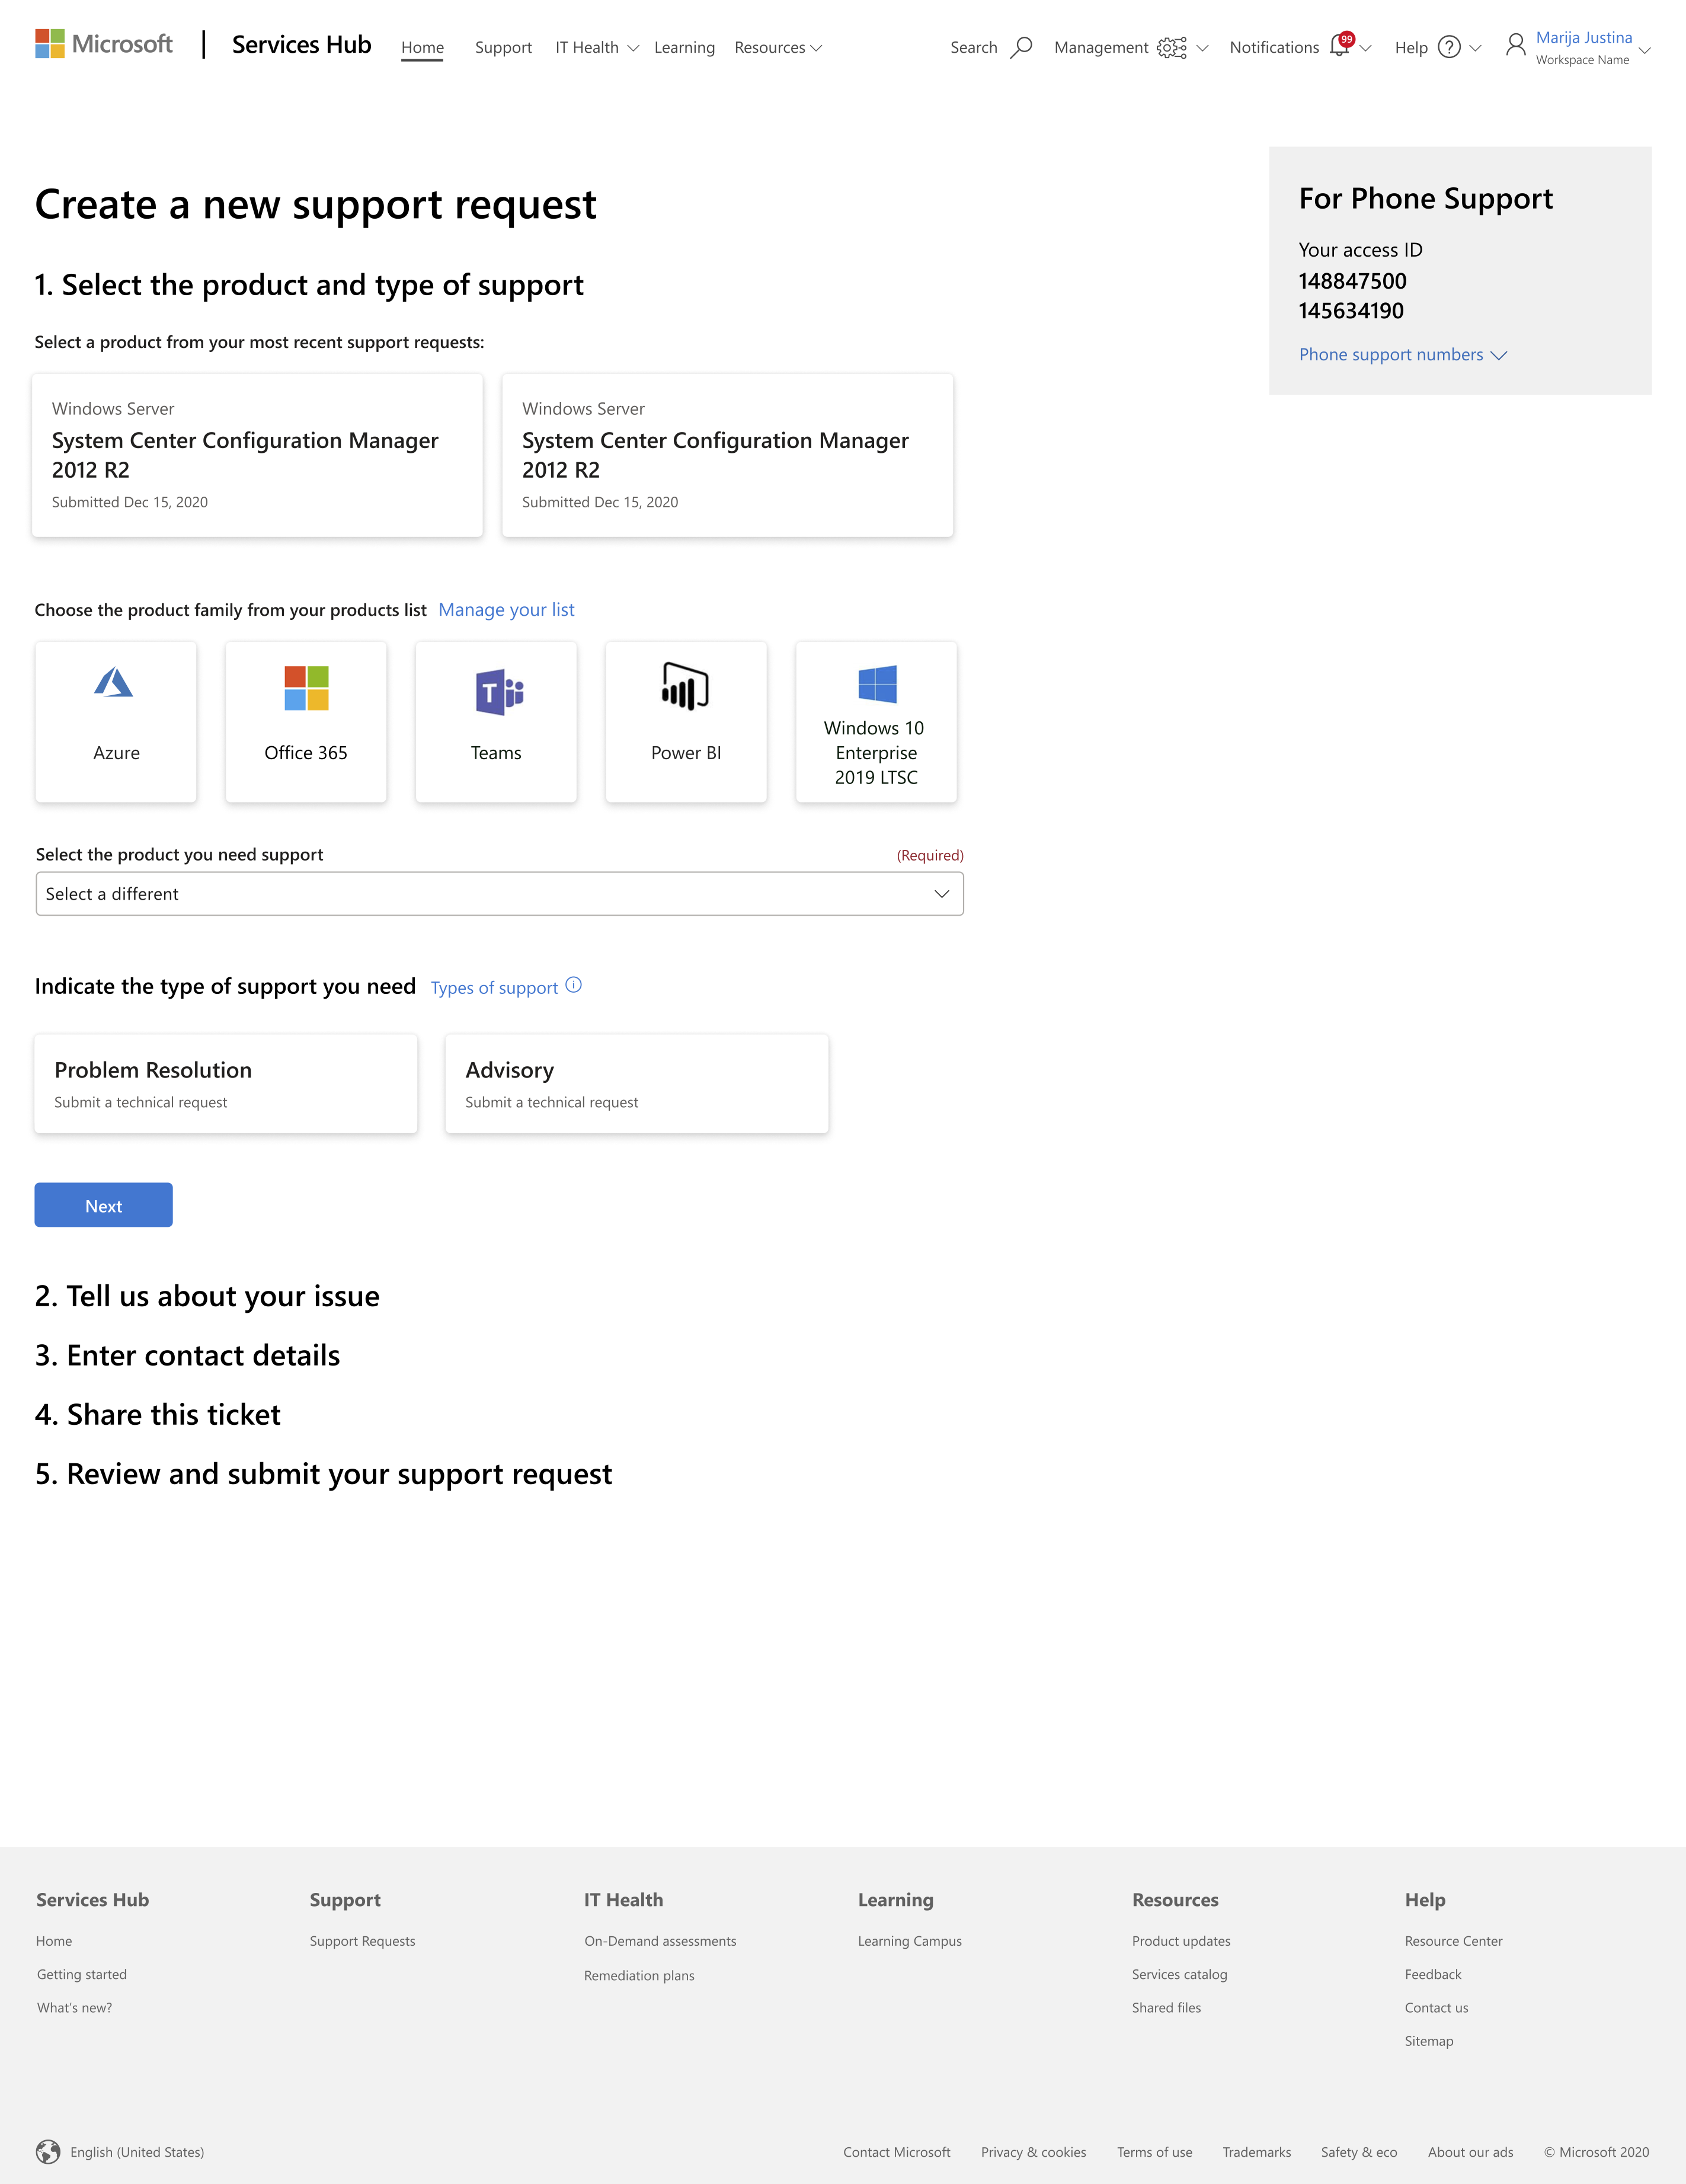Viewport: 1686px width, 2184px height.
Task: Select the Problem Resolution support type
Action: coord(226,1084)
